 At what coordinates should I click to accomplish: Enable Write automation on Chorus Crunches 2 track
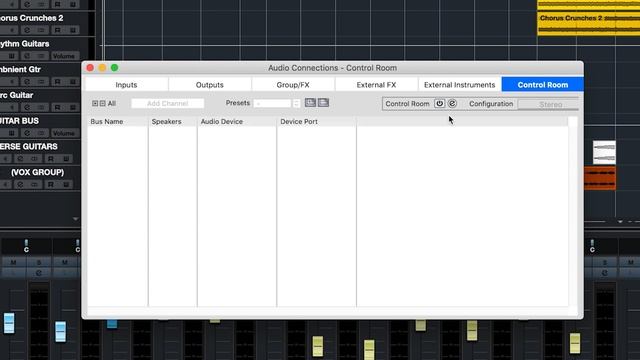click(73, 30)
